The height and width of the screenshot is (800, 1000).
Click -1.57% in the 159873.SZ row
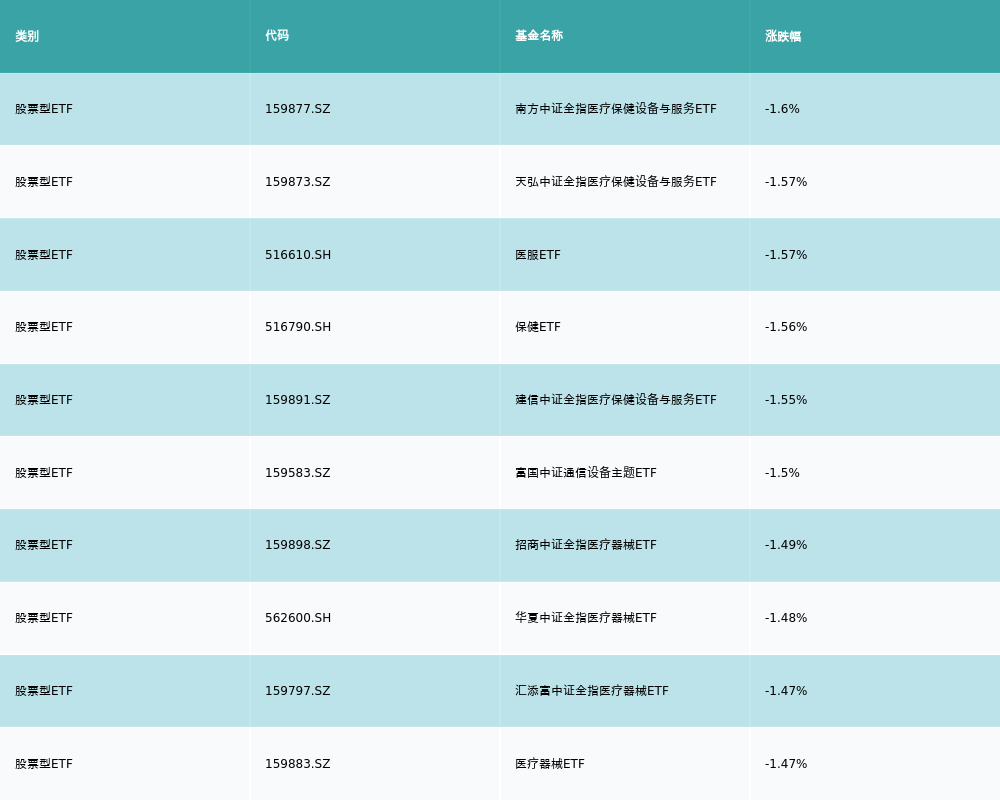pyautogui.click(x=786, y=182)
